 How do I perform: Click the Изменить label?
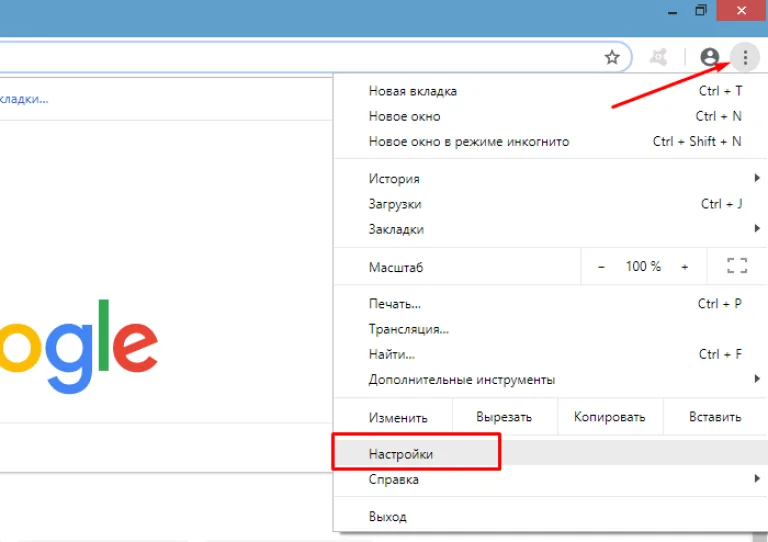[398, 418]
